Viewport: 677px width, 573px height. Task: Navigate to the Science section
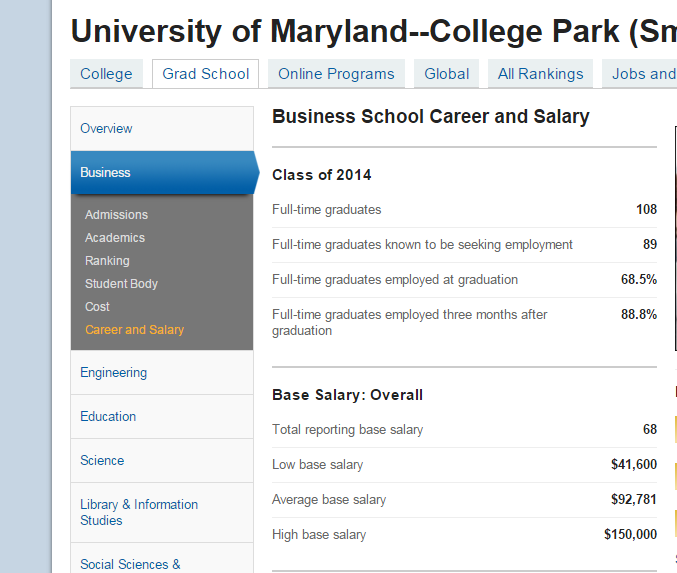102,461
